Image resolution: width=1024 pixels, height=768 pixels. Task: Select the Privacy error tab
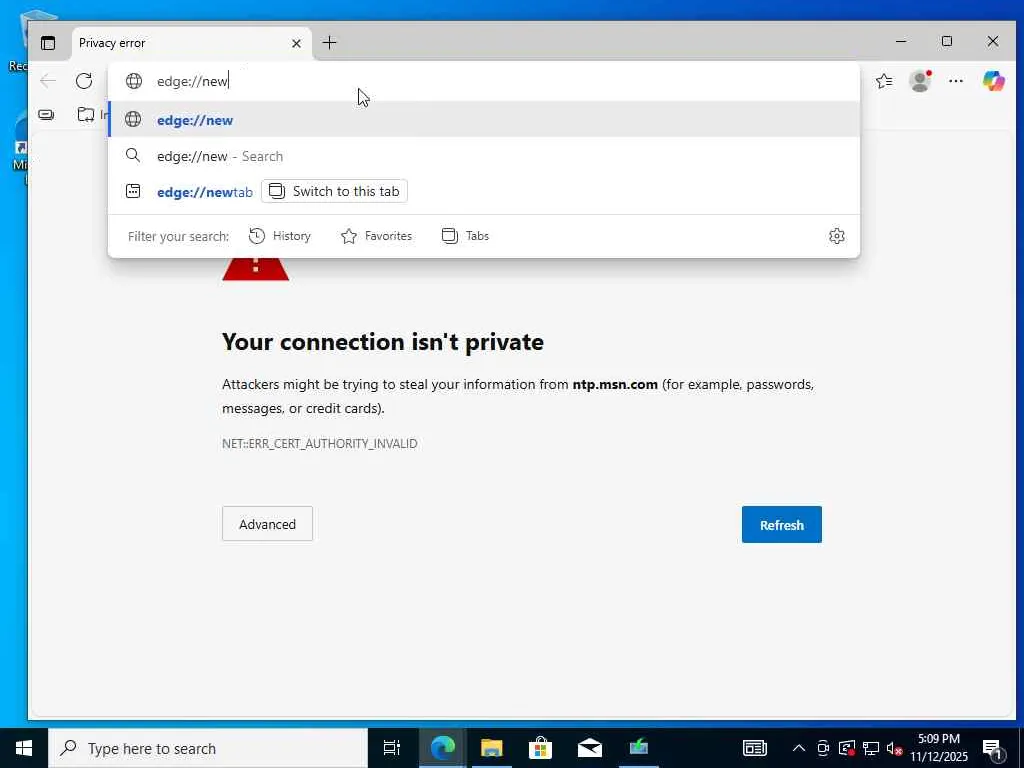click(x=191, y=43)
